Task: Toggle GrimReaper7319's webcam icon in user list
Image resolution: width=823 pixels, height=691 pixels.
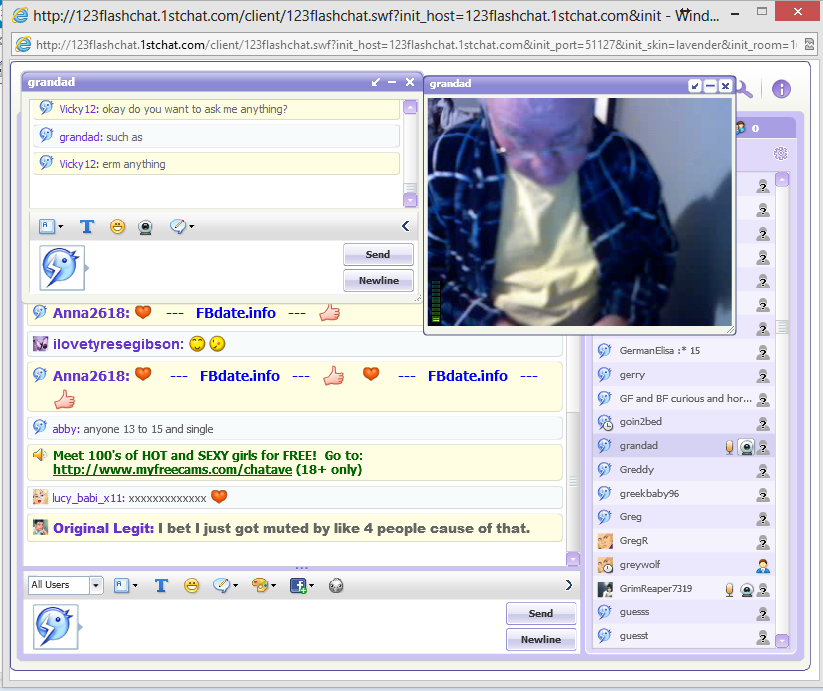Action: pyautogui.click(x=746, y=589)
